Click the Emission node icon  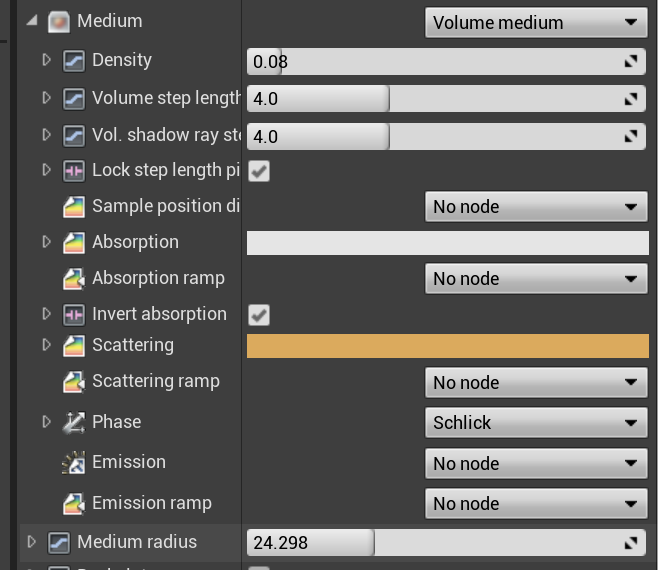(74, 462)
